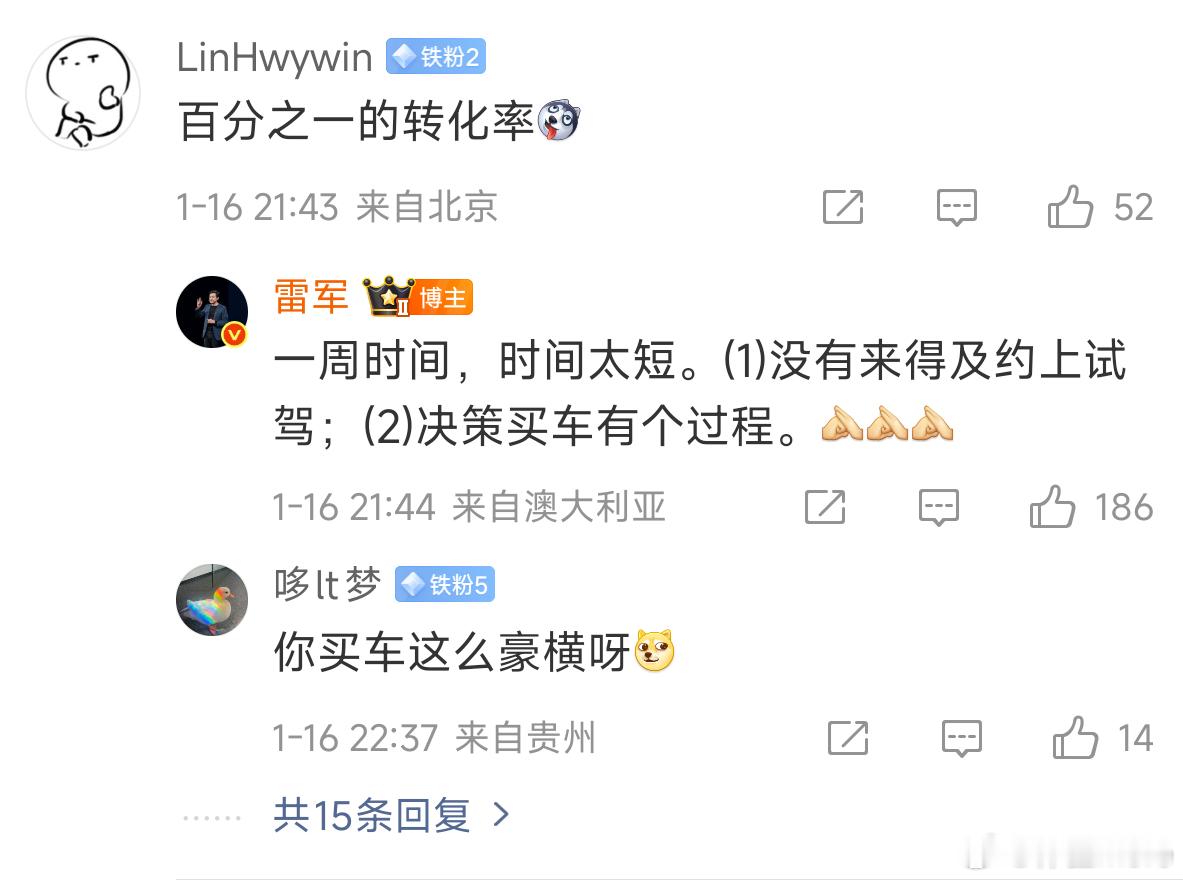This screenshot has height=881, width=1183.
Task: Tap the 铁粉2 fan badge
Action: (x=435, y=57)
